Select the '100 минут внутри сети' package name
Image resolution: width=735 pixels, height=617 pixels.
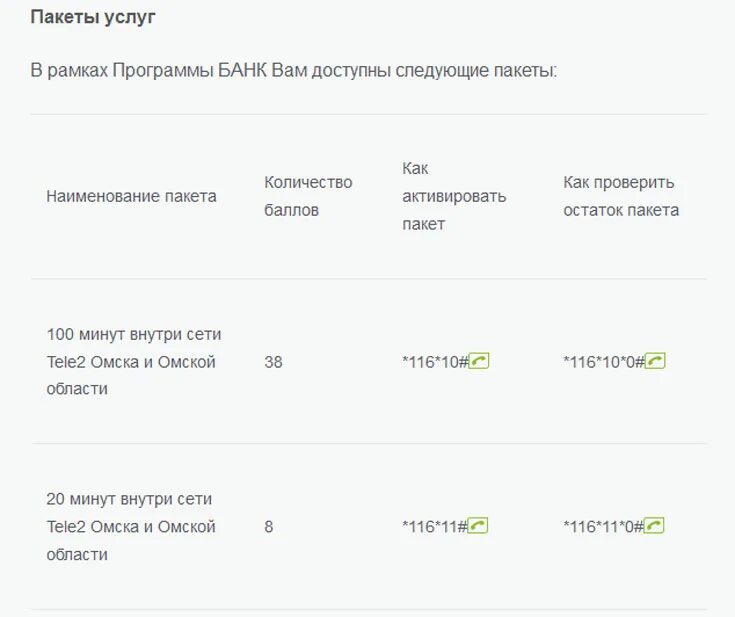click(134, 361)
